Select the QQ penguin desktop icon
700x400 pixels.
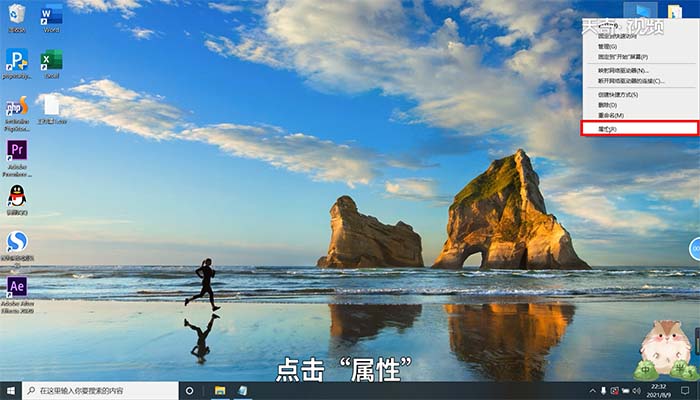[x=17, y=200]
